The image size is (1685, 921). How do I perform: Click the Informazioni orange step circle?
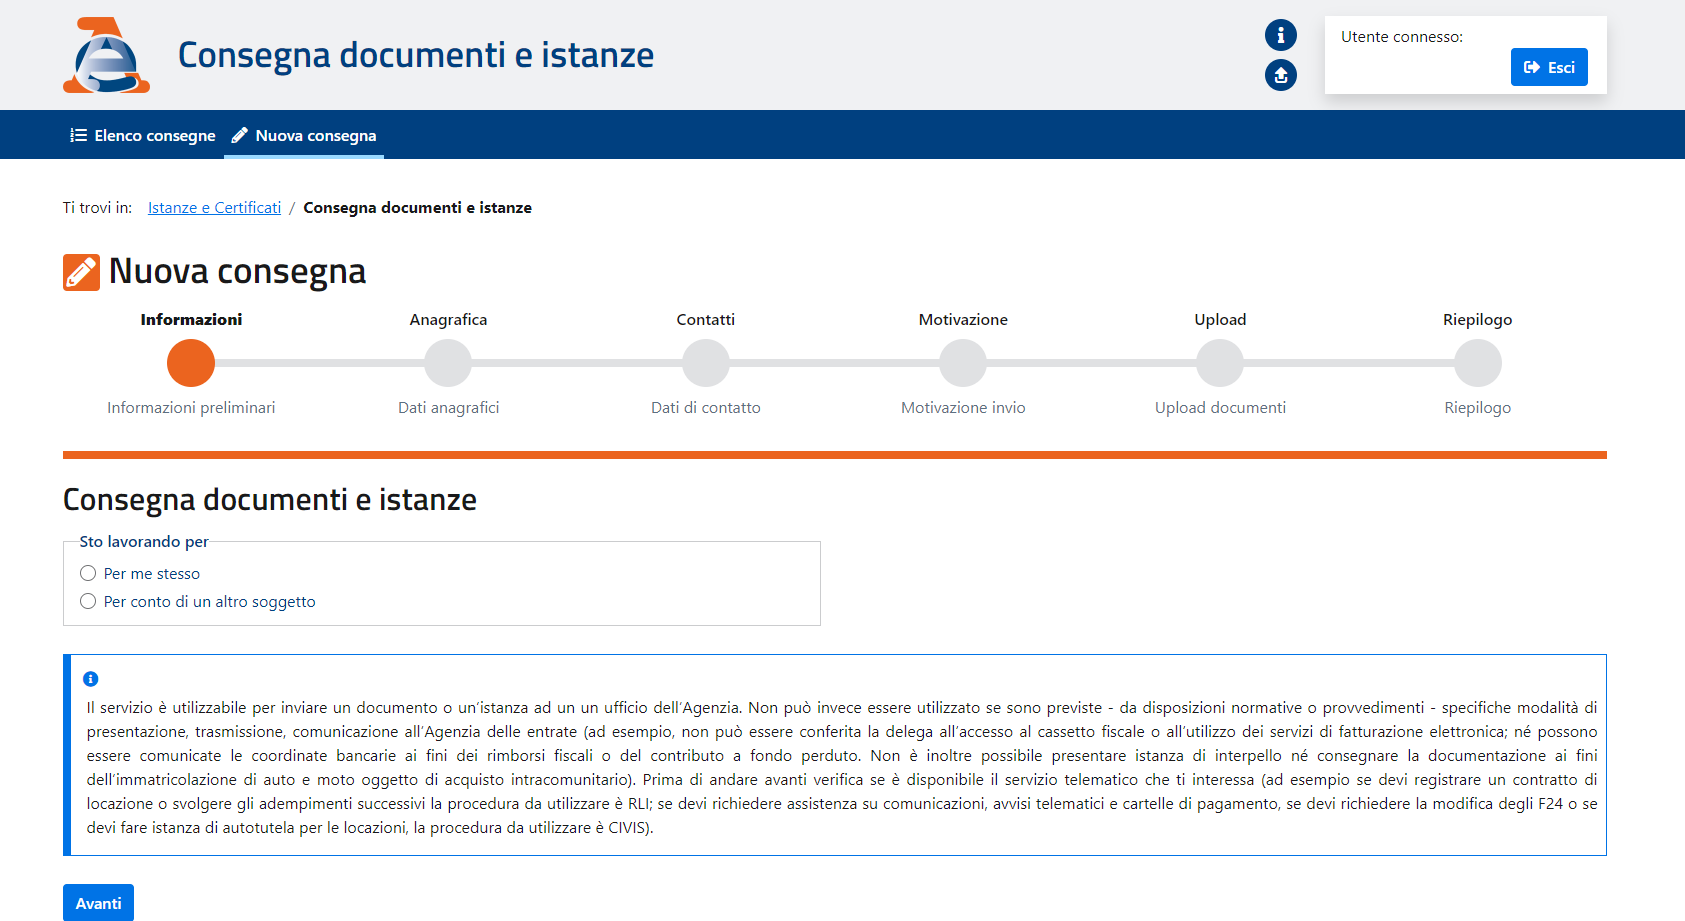(191, 363)
